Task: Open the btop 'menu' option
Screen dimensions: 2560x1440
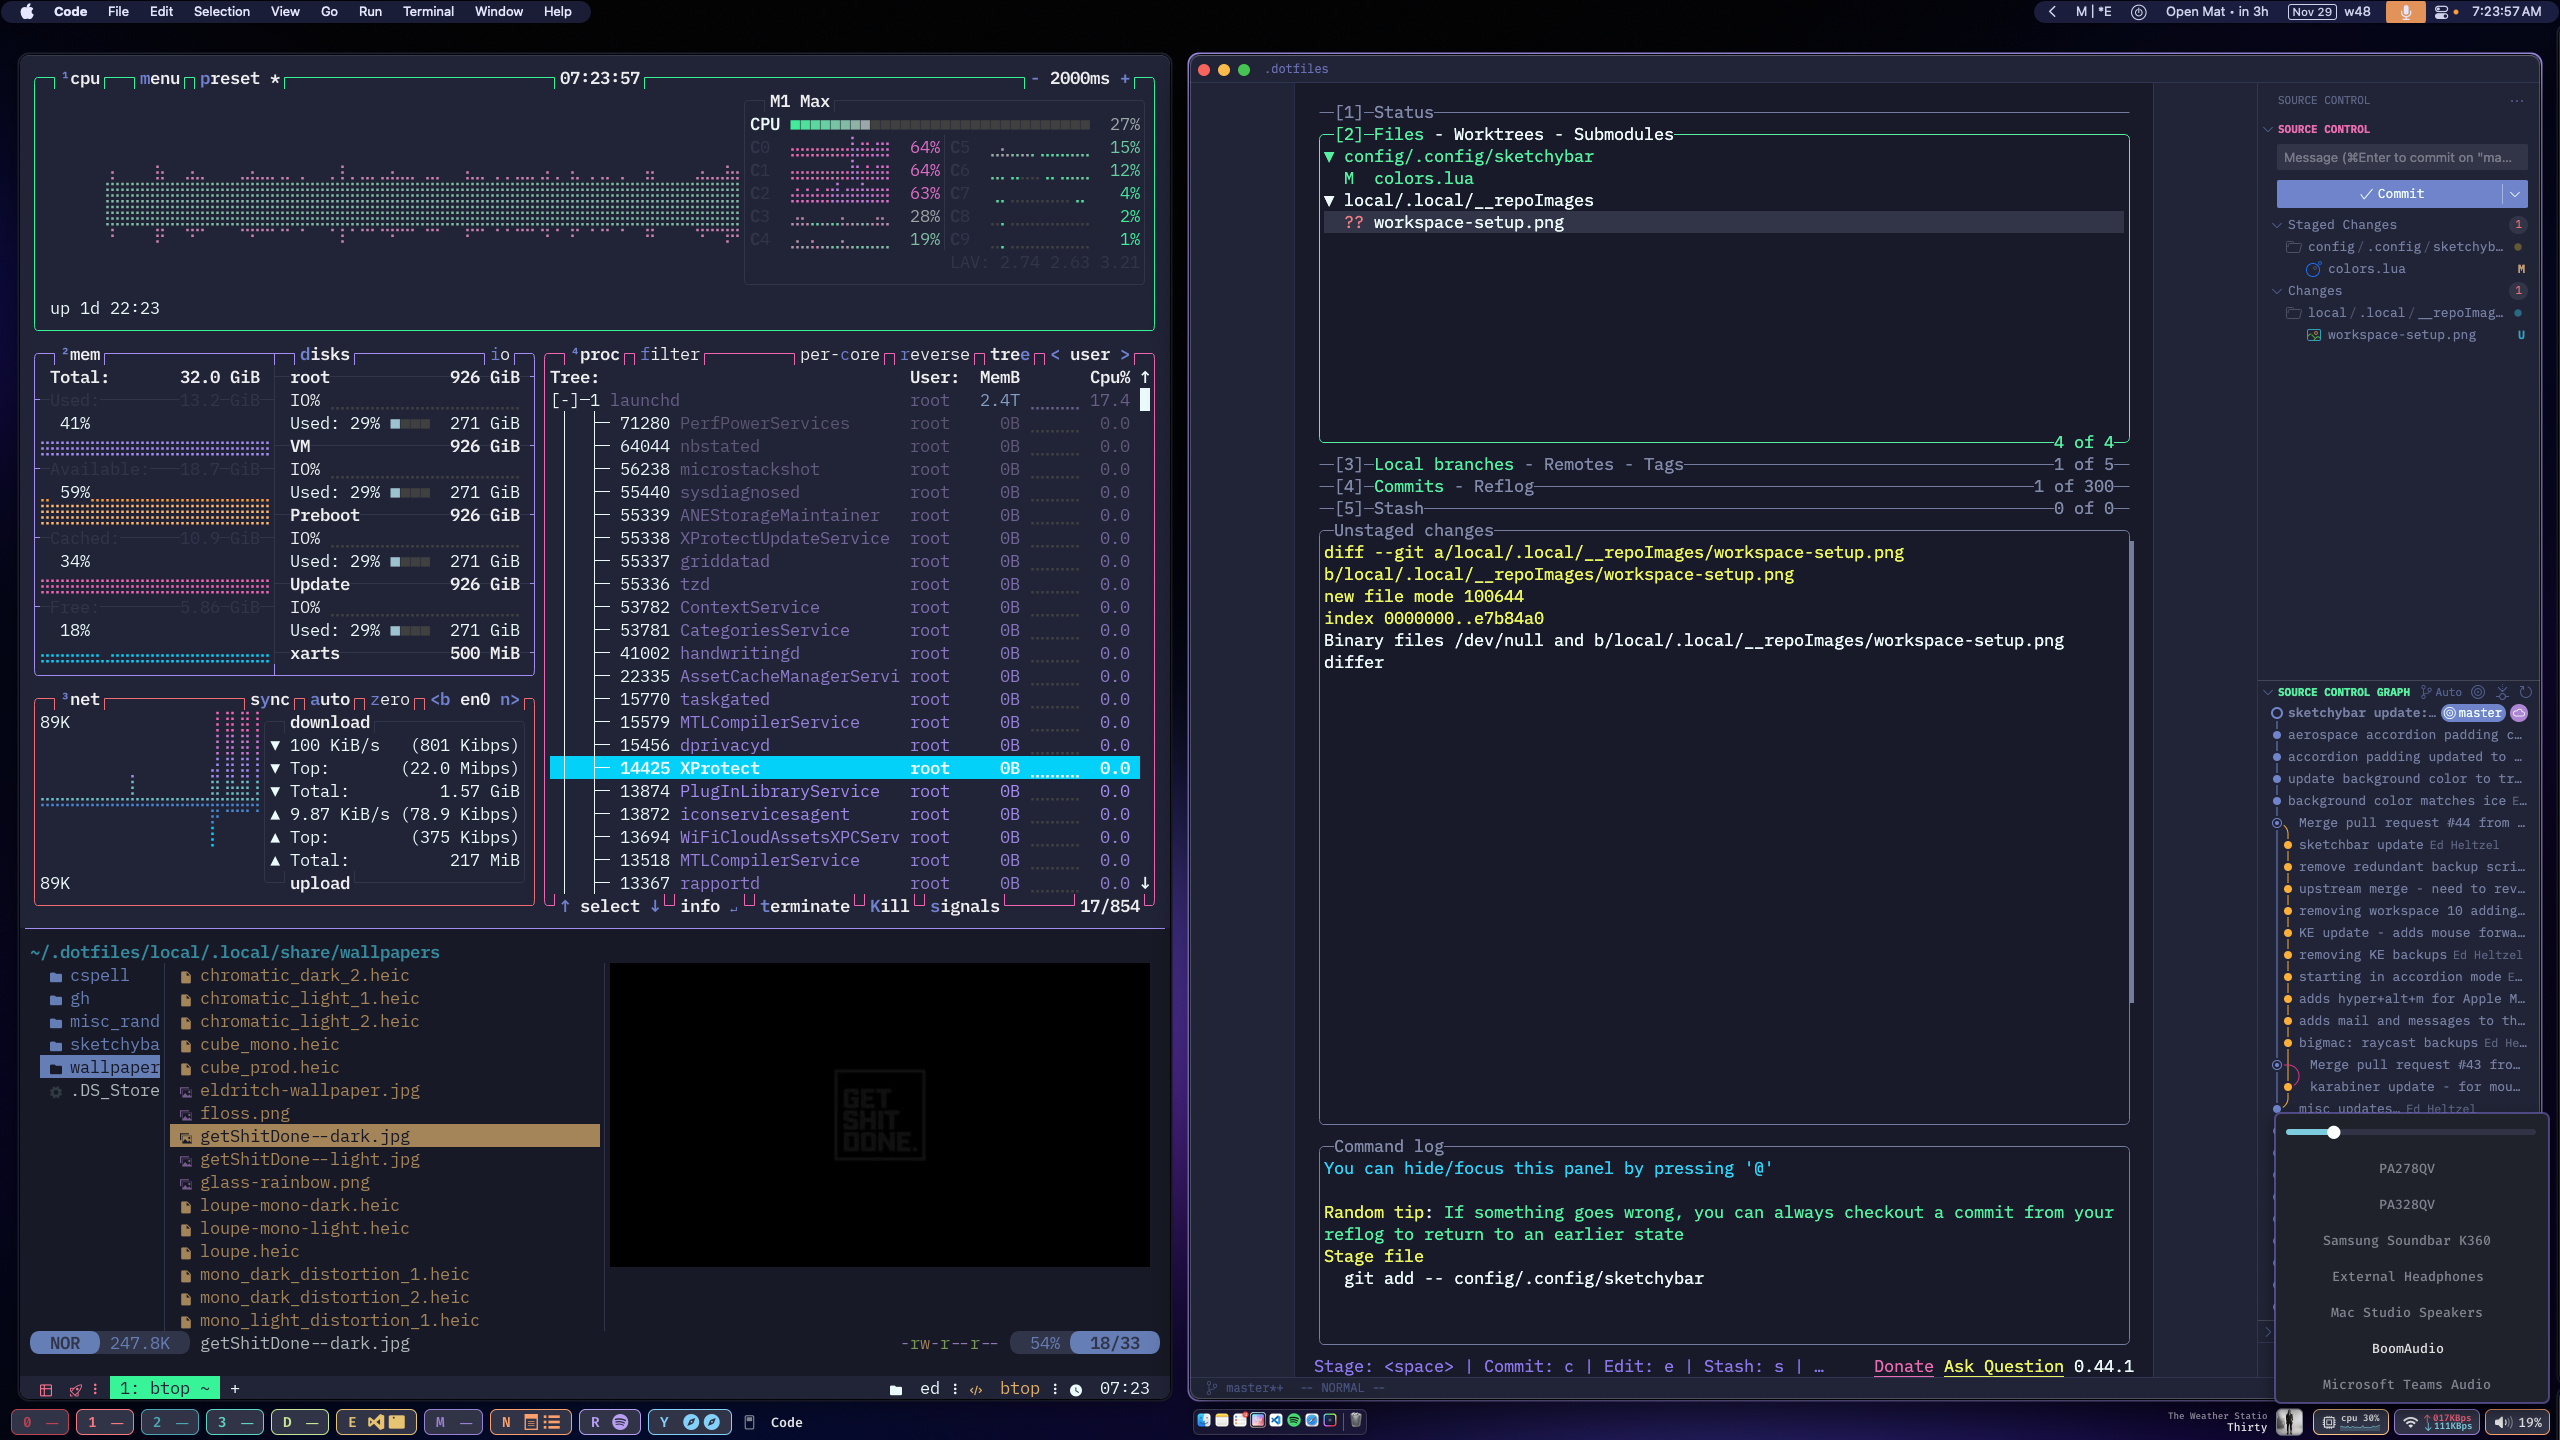Action: [x=160, y=78]
